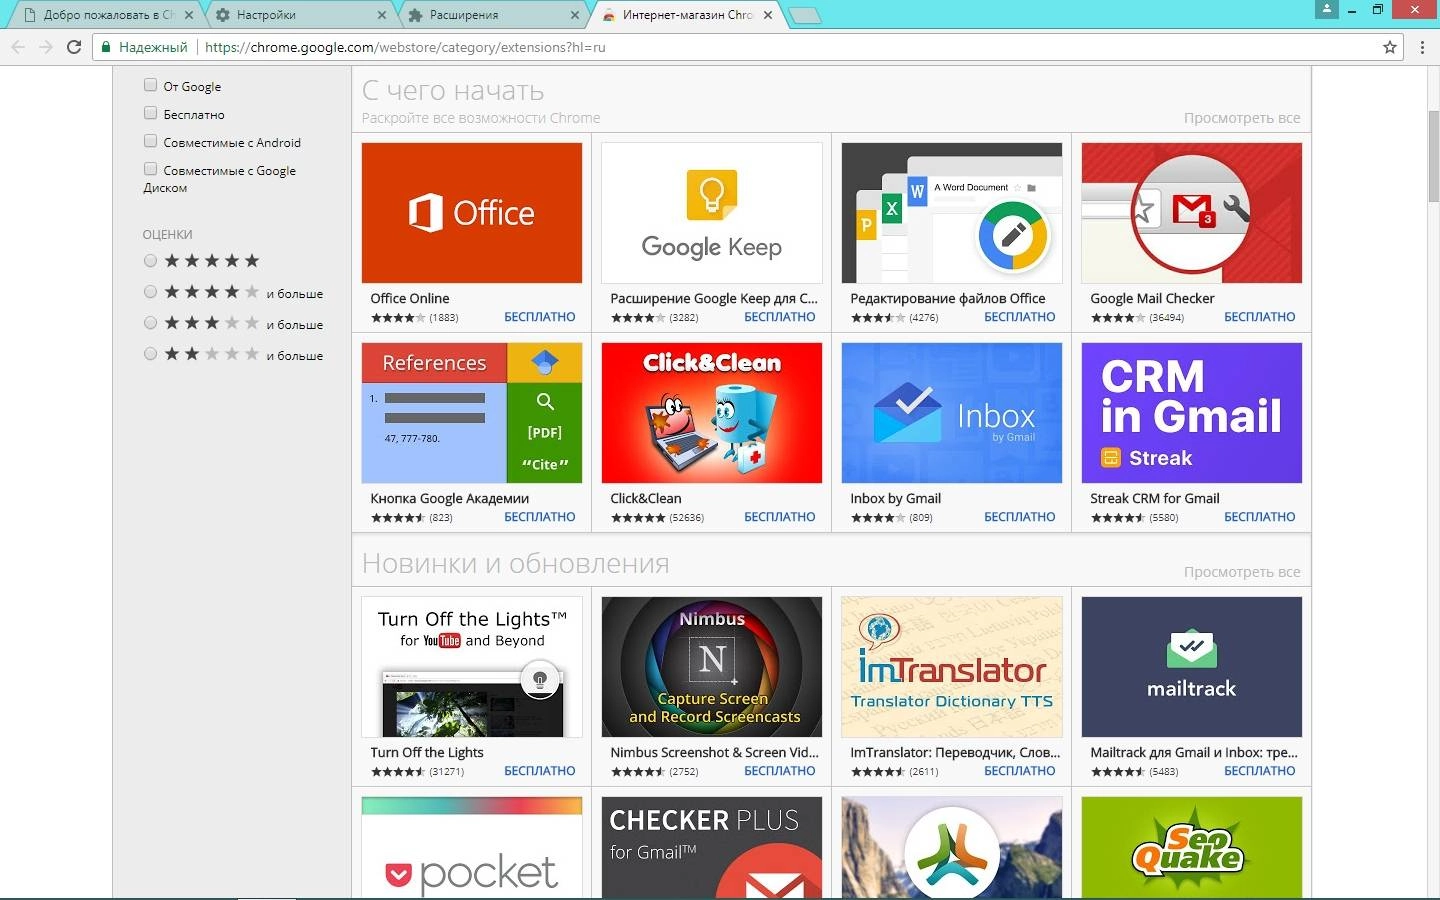Select four stars и больше rating

[x=150, y=292]
